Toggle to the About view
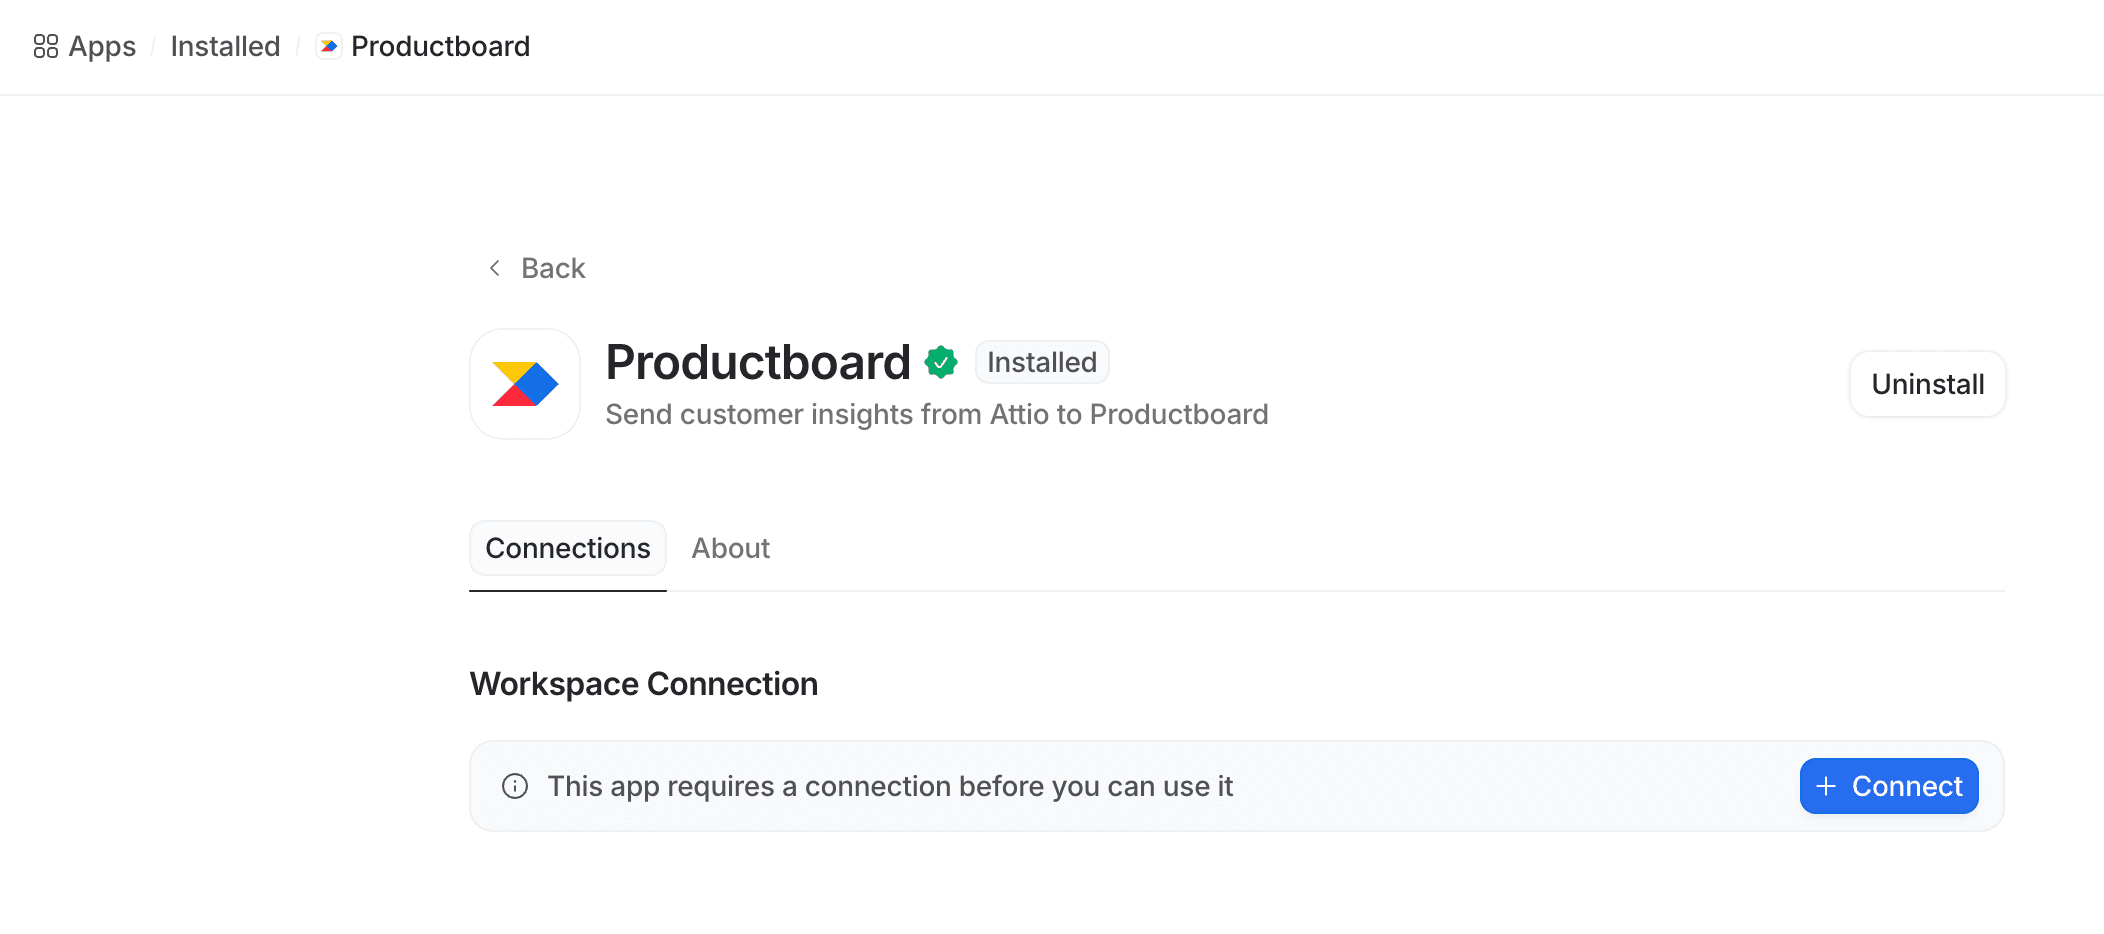2104x934 pixels. click(730, 548)
